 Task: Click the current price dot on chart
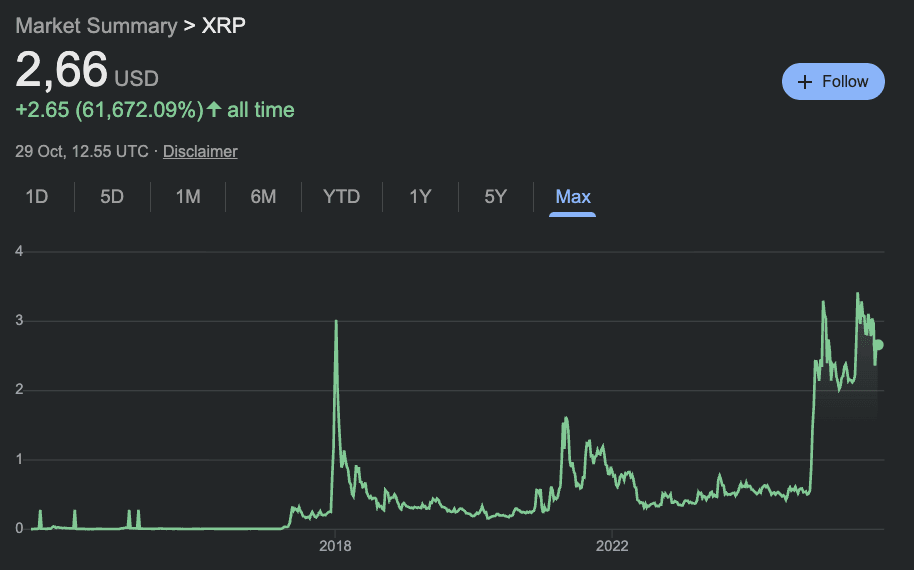pos(878,345)
